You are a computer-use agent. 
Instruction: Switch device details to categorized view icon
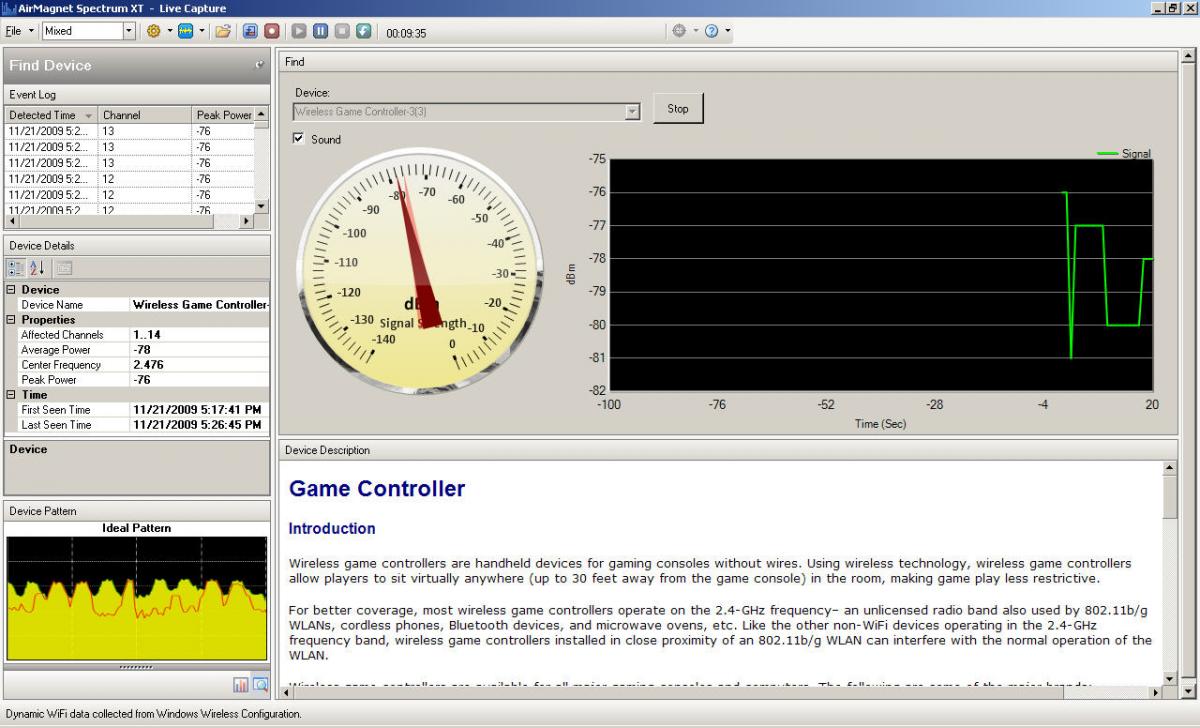point(16,268)
